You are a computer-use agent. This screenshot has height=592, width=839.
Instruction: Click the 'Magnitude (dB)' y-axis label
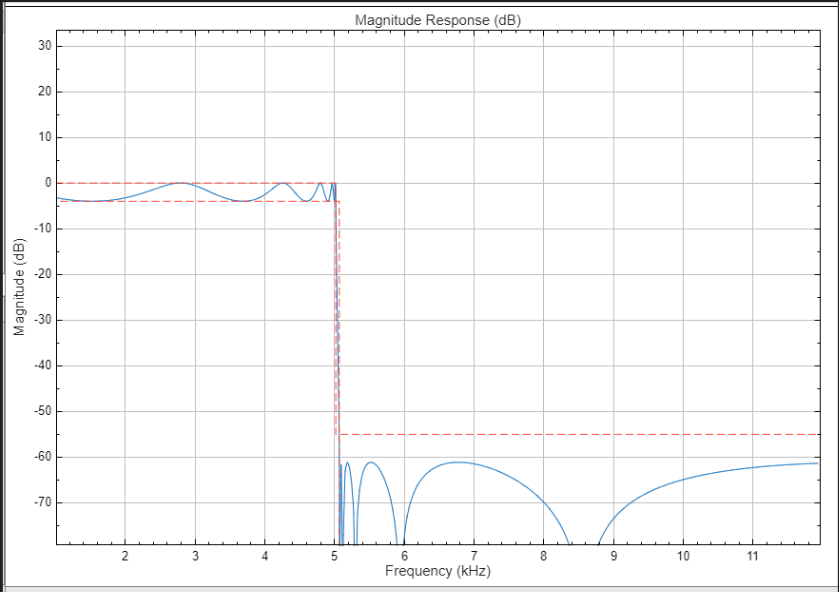(19, 288)
